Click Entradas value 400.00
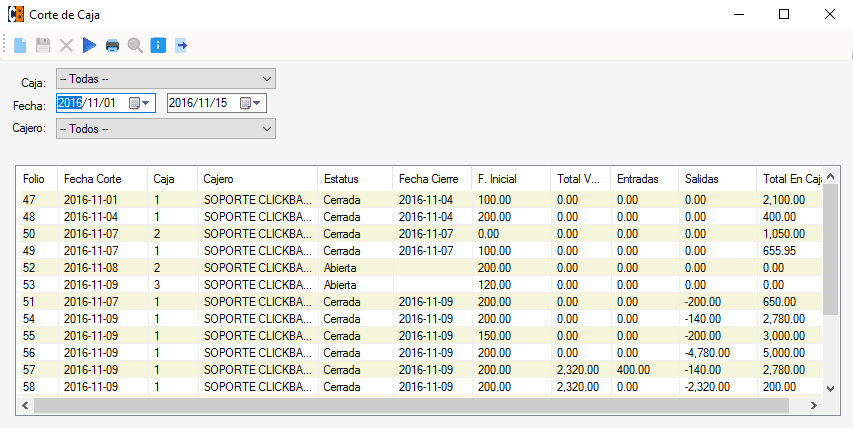This screenshot has width=853, height=428. 633,370
